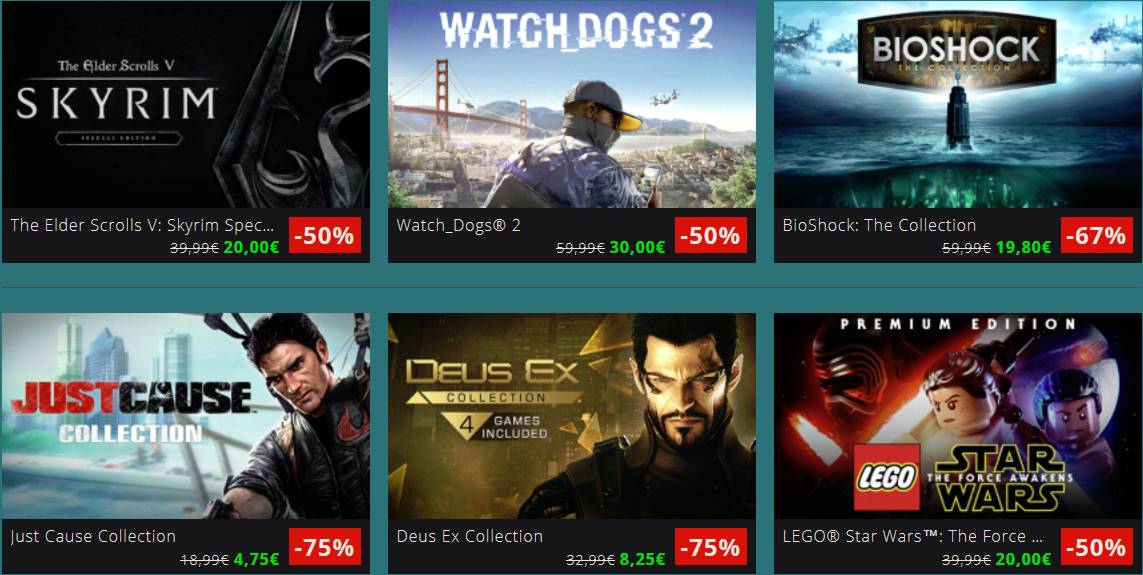Open the BioShock Collection banner image

pyautogui.click(x=958, y=104)
